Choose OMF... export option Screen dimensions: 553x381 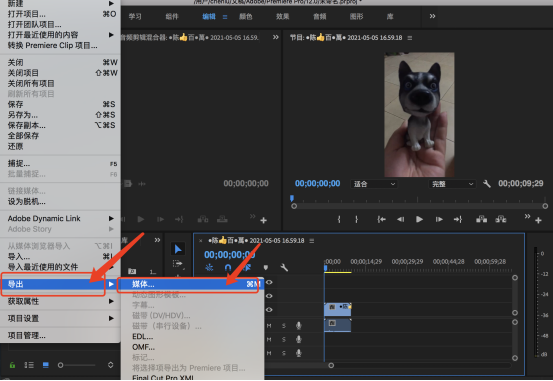point(143,347)
